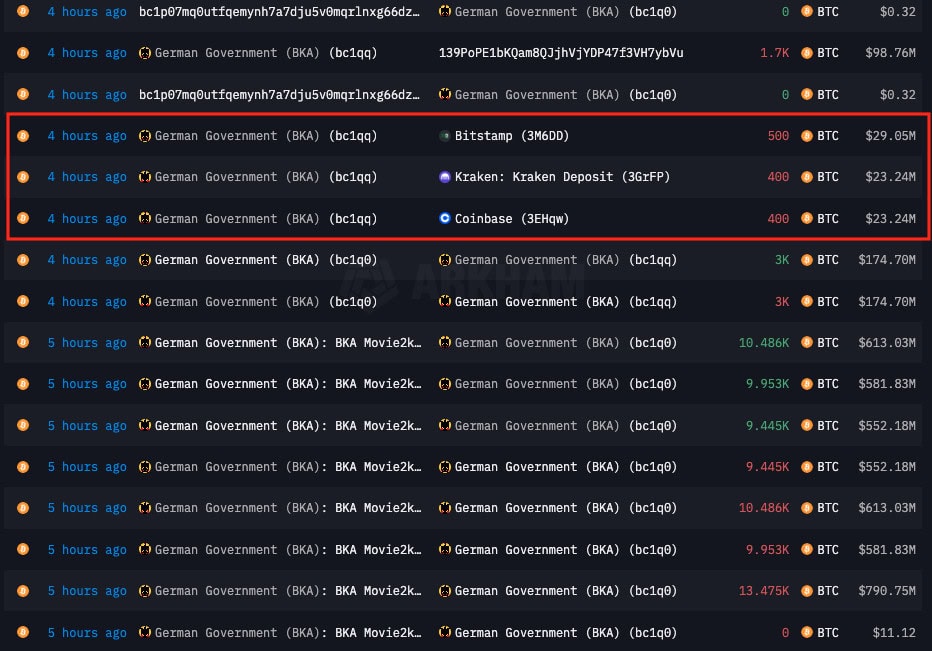Screen dimensions: 932x651
Task: Open address 139PoPE1bKQam8QJjhVjYDP47f3VH7ybVu
Action: point(561,53)
